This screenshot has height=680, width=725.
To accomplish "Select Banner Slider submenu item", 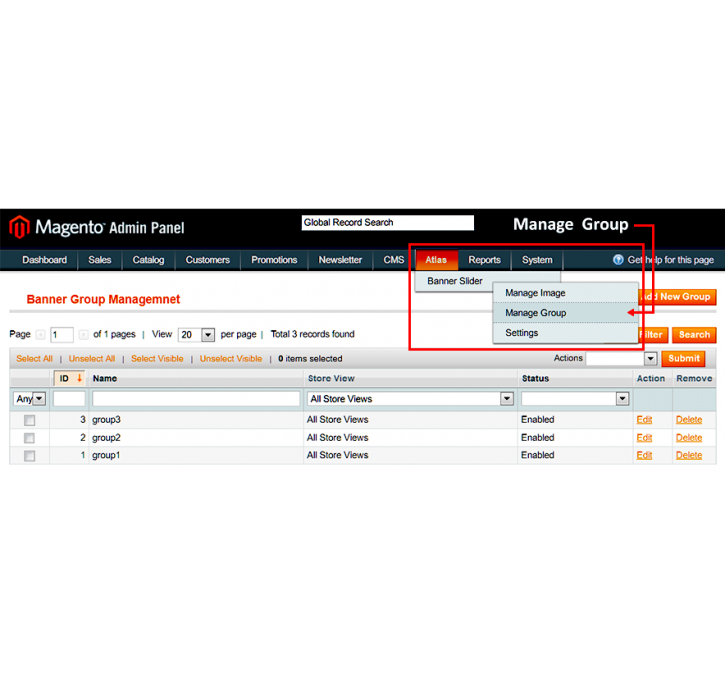I will [x=455, y=281].
